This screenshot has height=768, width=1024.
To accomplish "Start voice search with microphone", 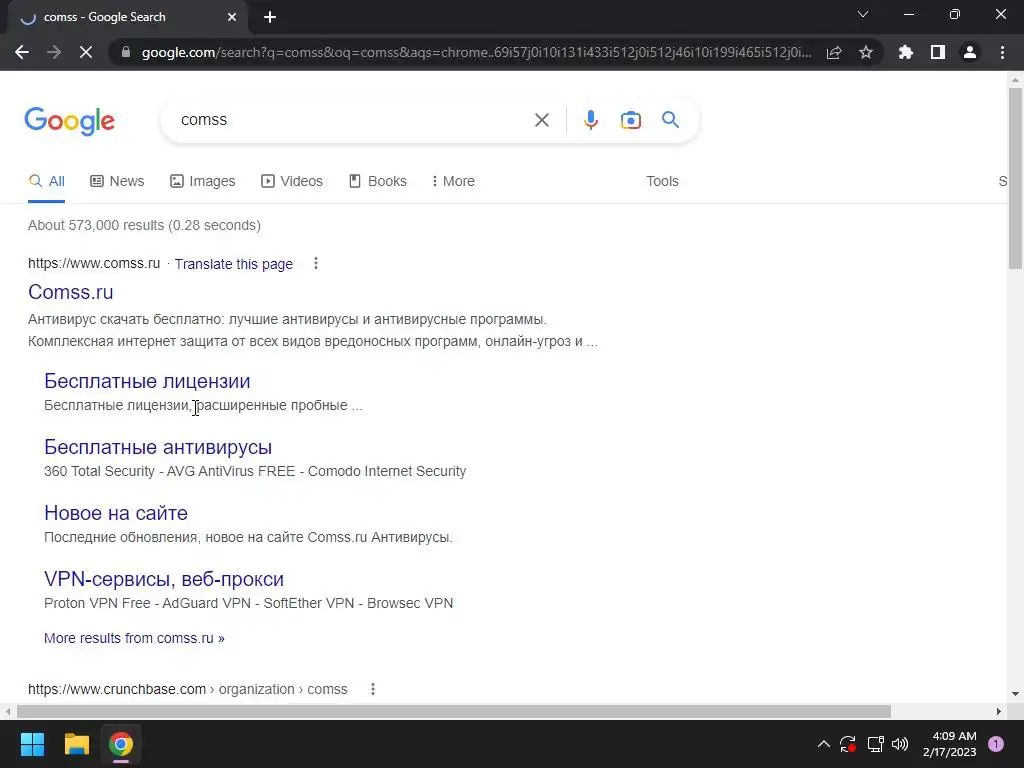I will point(590,120).
